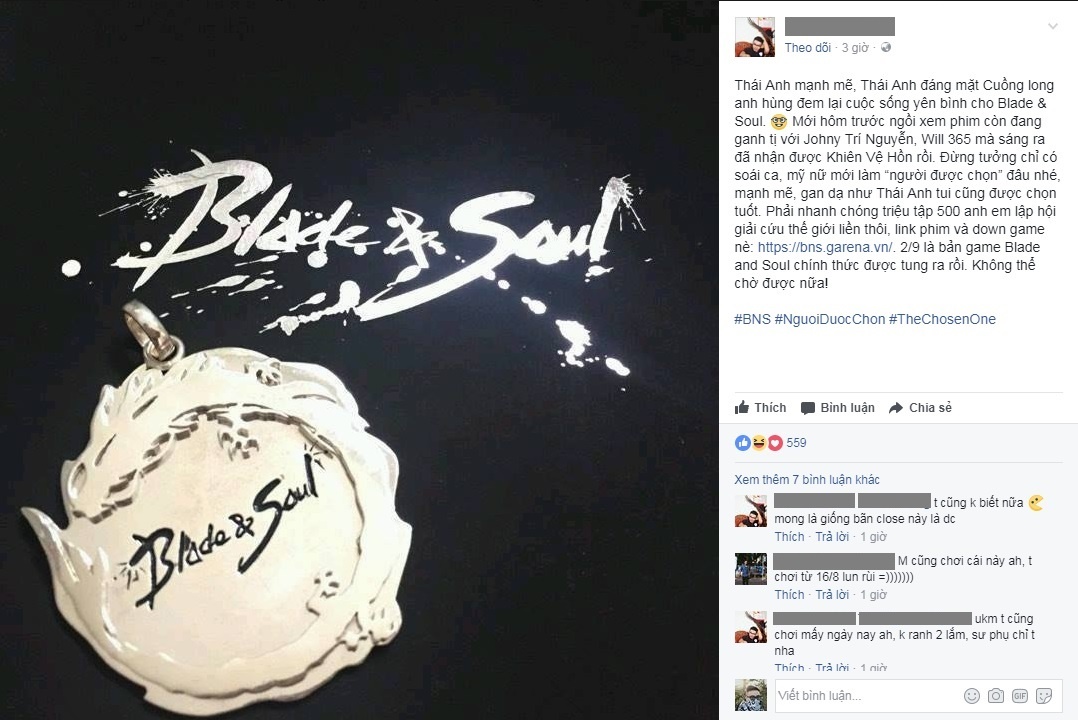Insert a GIF in the comment
The height and width of the screenshot is (720, 1078).
click(1020, 696)
